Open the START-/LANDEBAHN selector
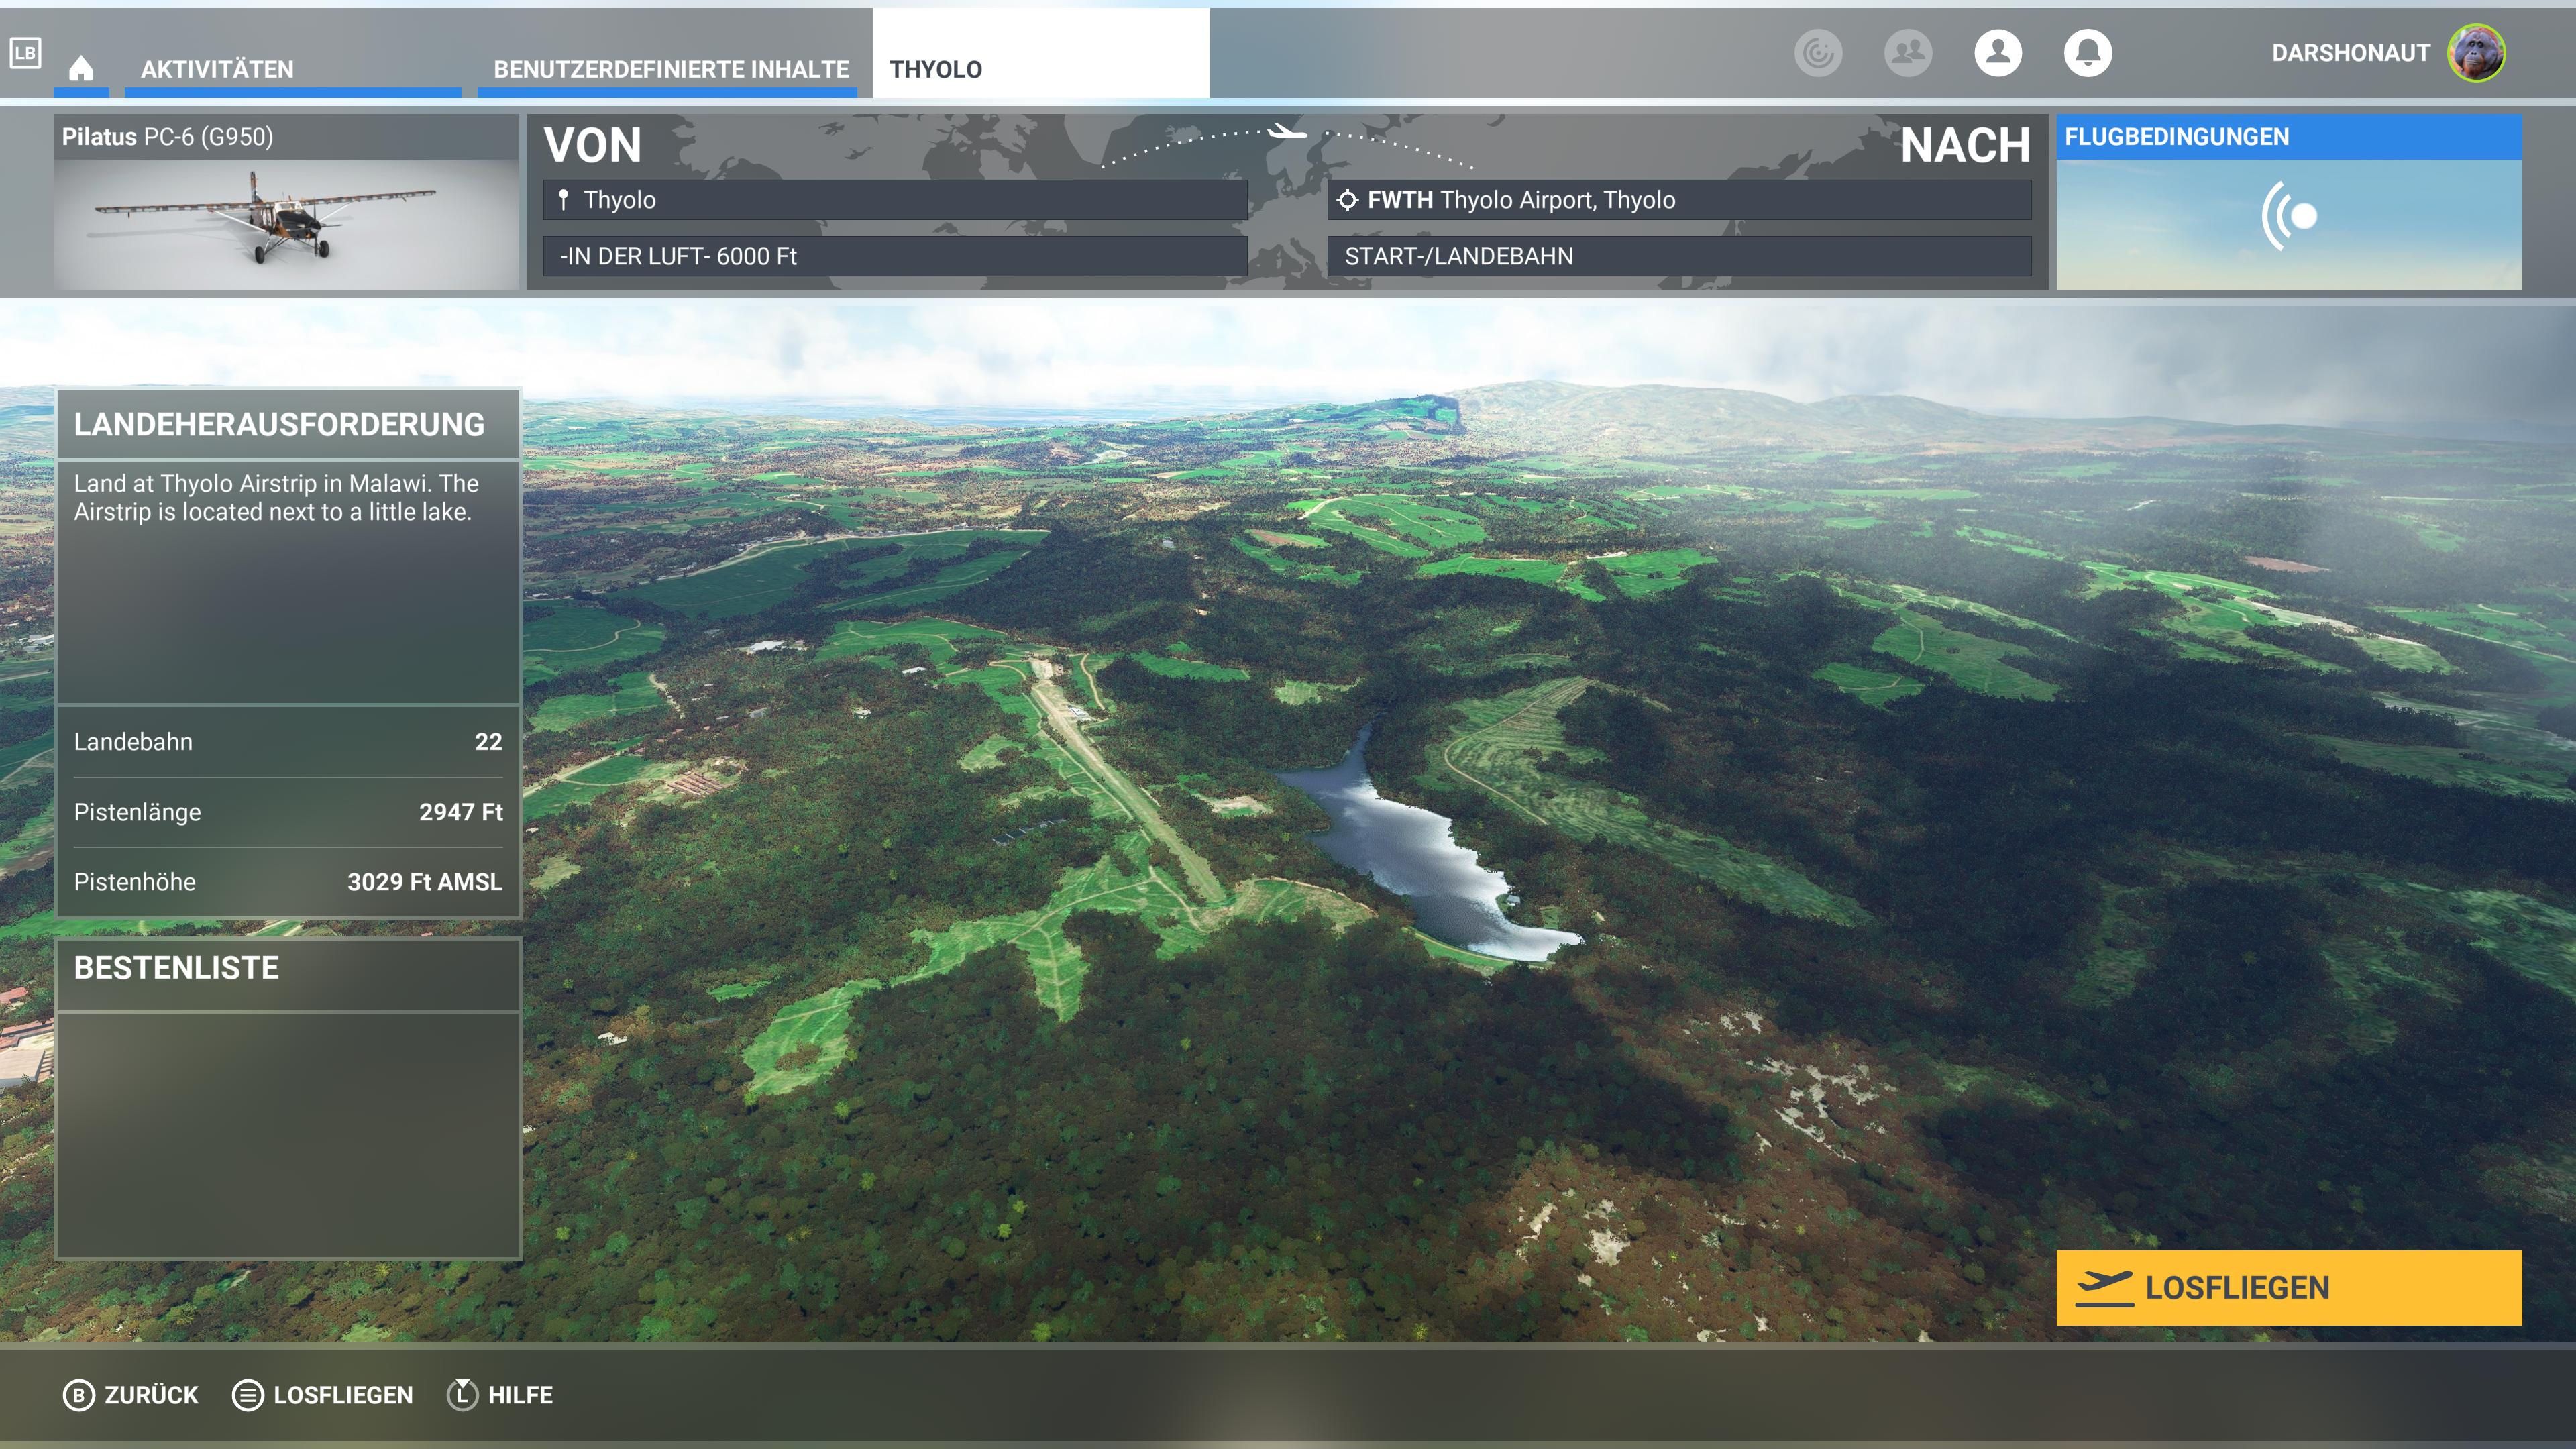 pos(1679,256)
